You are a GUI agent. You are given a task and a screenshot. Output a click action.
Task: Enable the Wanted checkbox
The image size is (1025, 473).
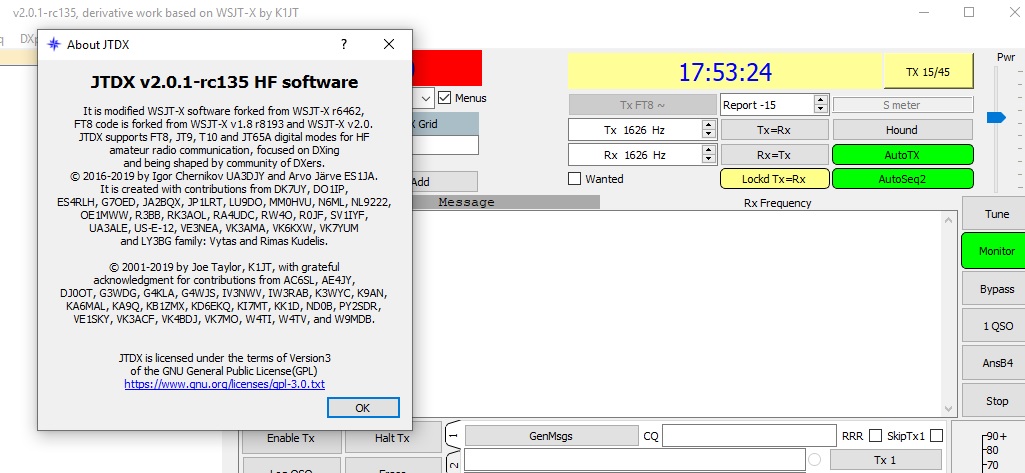click(575, 178)
